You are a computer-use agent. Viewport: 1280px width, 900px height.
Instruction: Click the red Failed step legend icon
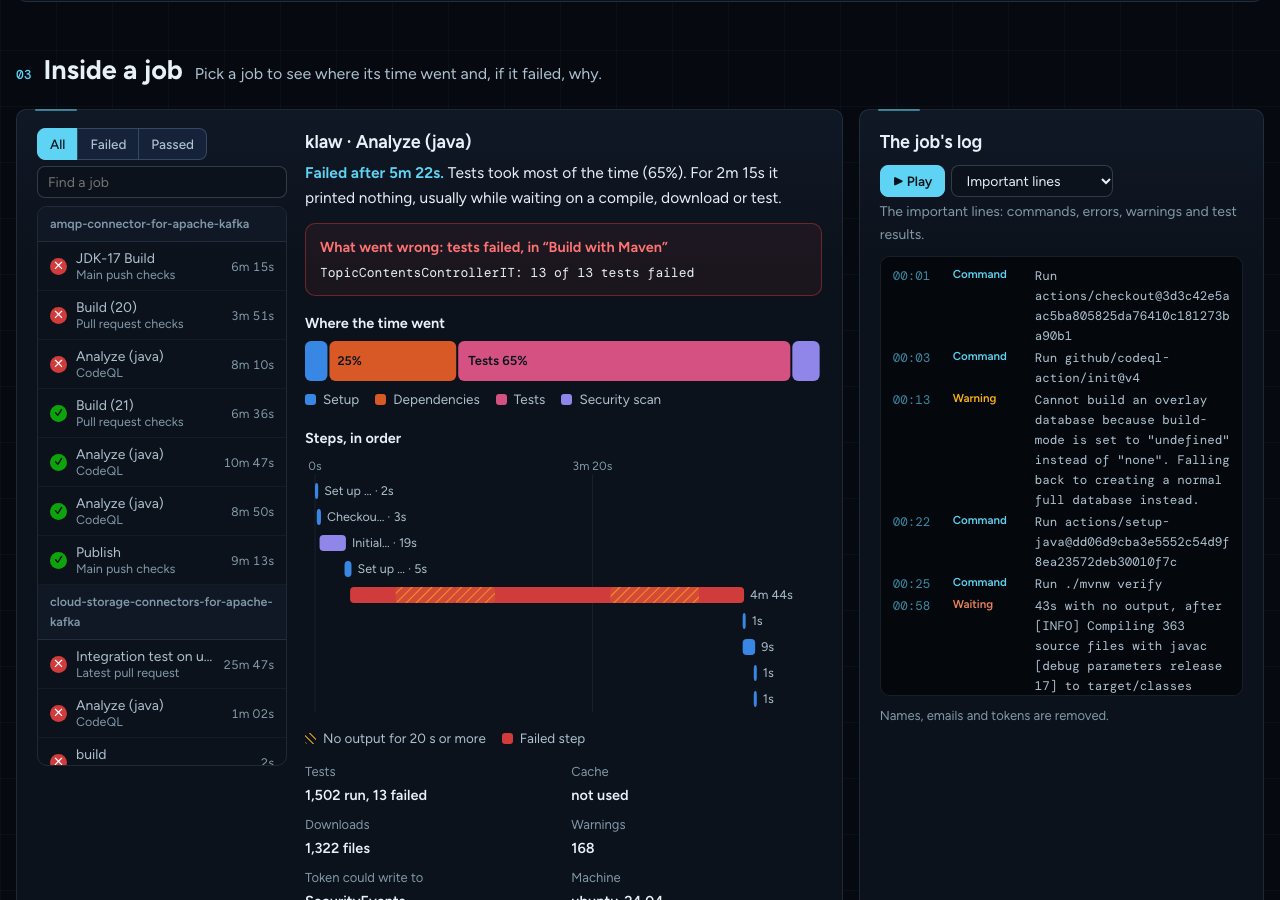507,739
